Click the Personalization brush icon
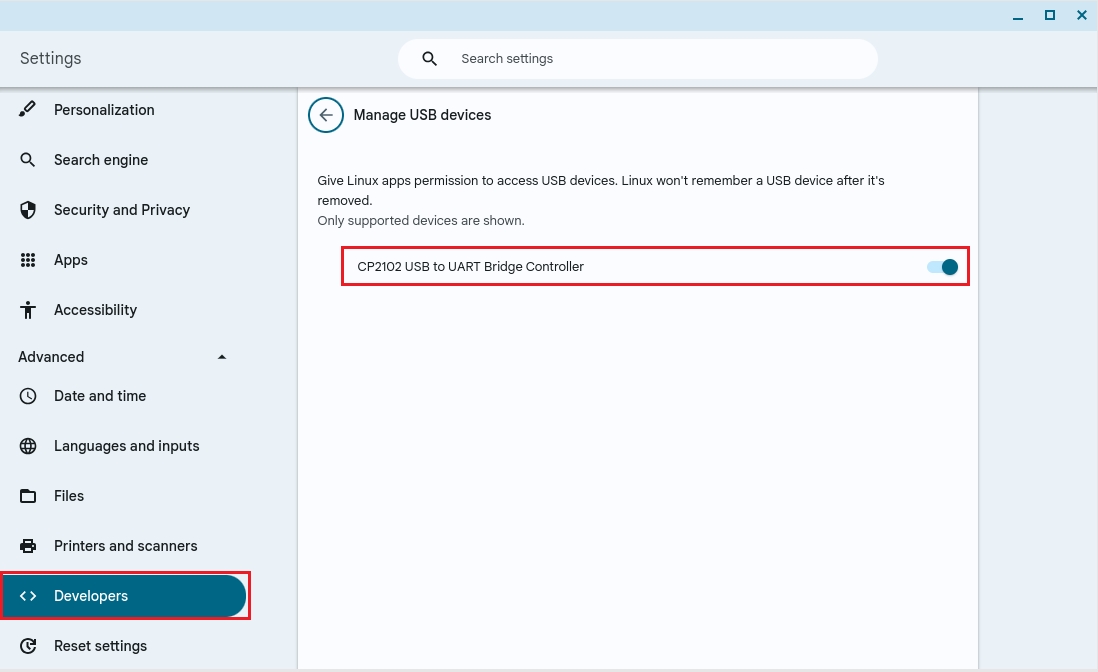Image resolution: width=1098 pixels, height=672 pixels. pos(28,109)
